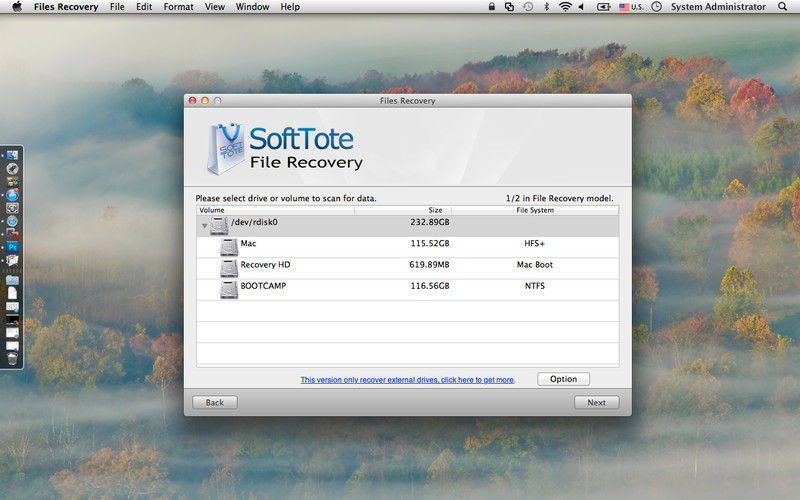
Task: Click the BOOTCAMP volume drive icon
Action: point(229,289)
